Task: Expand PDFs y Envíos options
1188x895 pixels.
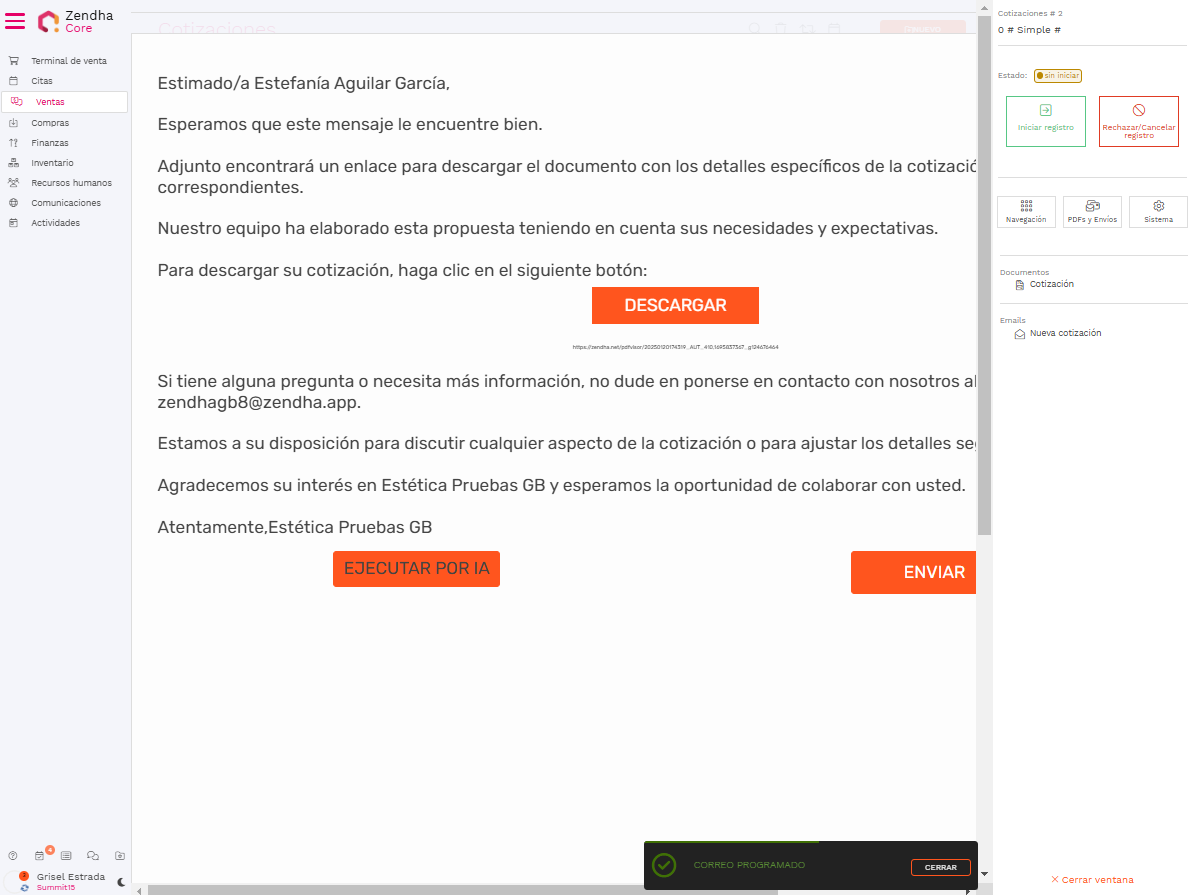Action: (x=1092, y=211)
